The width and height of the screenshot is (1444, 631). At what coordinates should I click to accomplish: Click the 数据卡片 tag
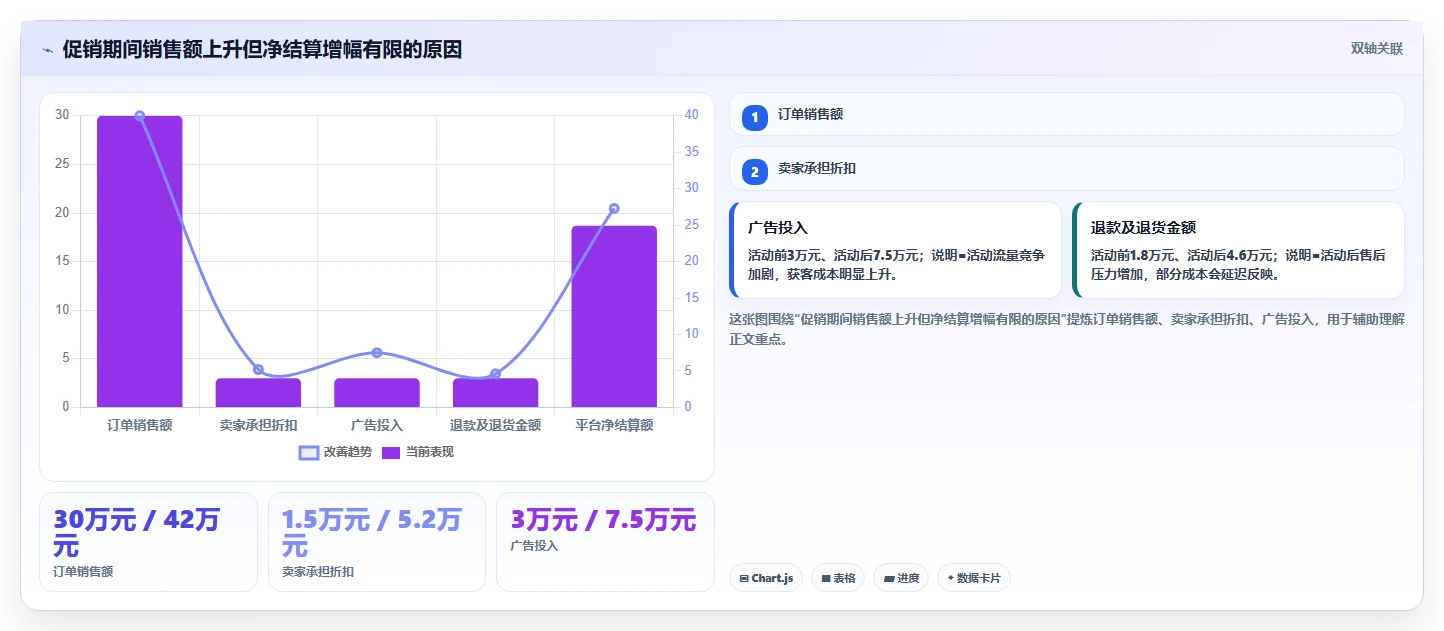pos(974,578)
